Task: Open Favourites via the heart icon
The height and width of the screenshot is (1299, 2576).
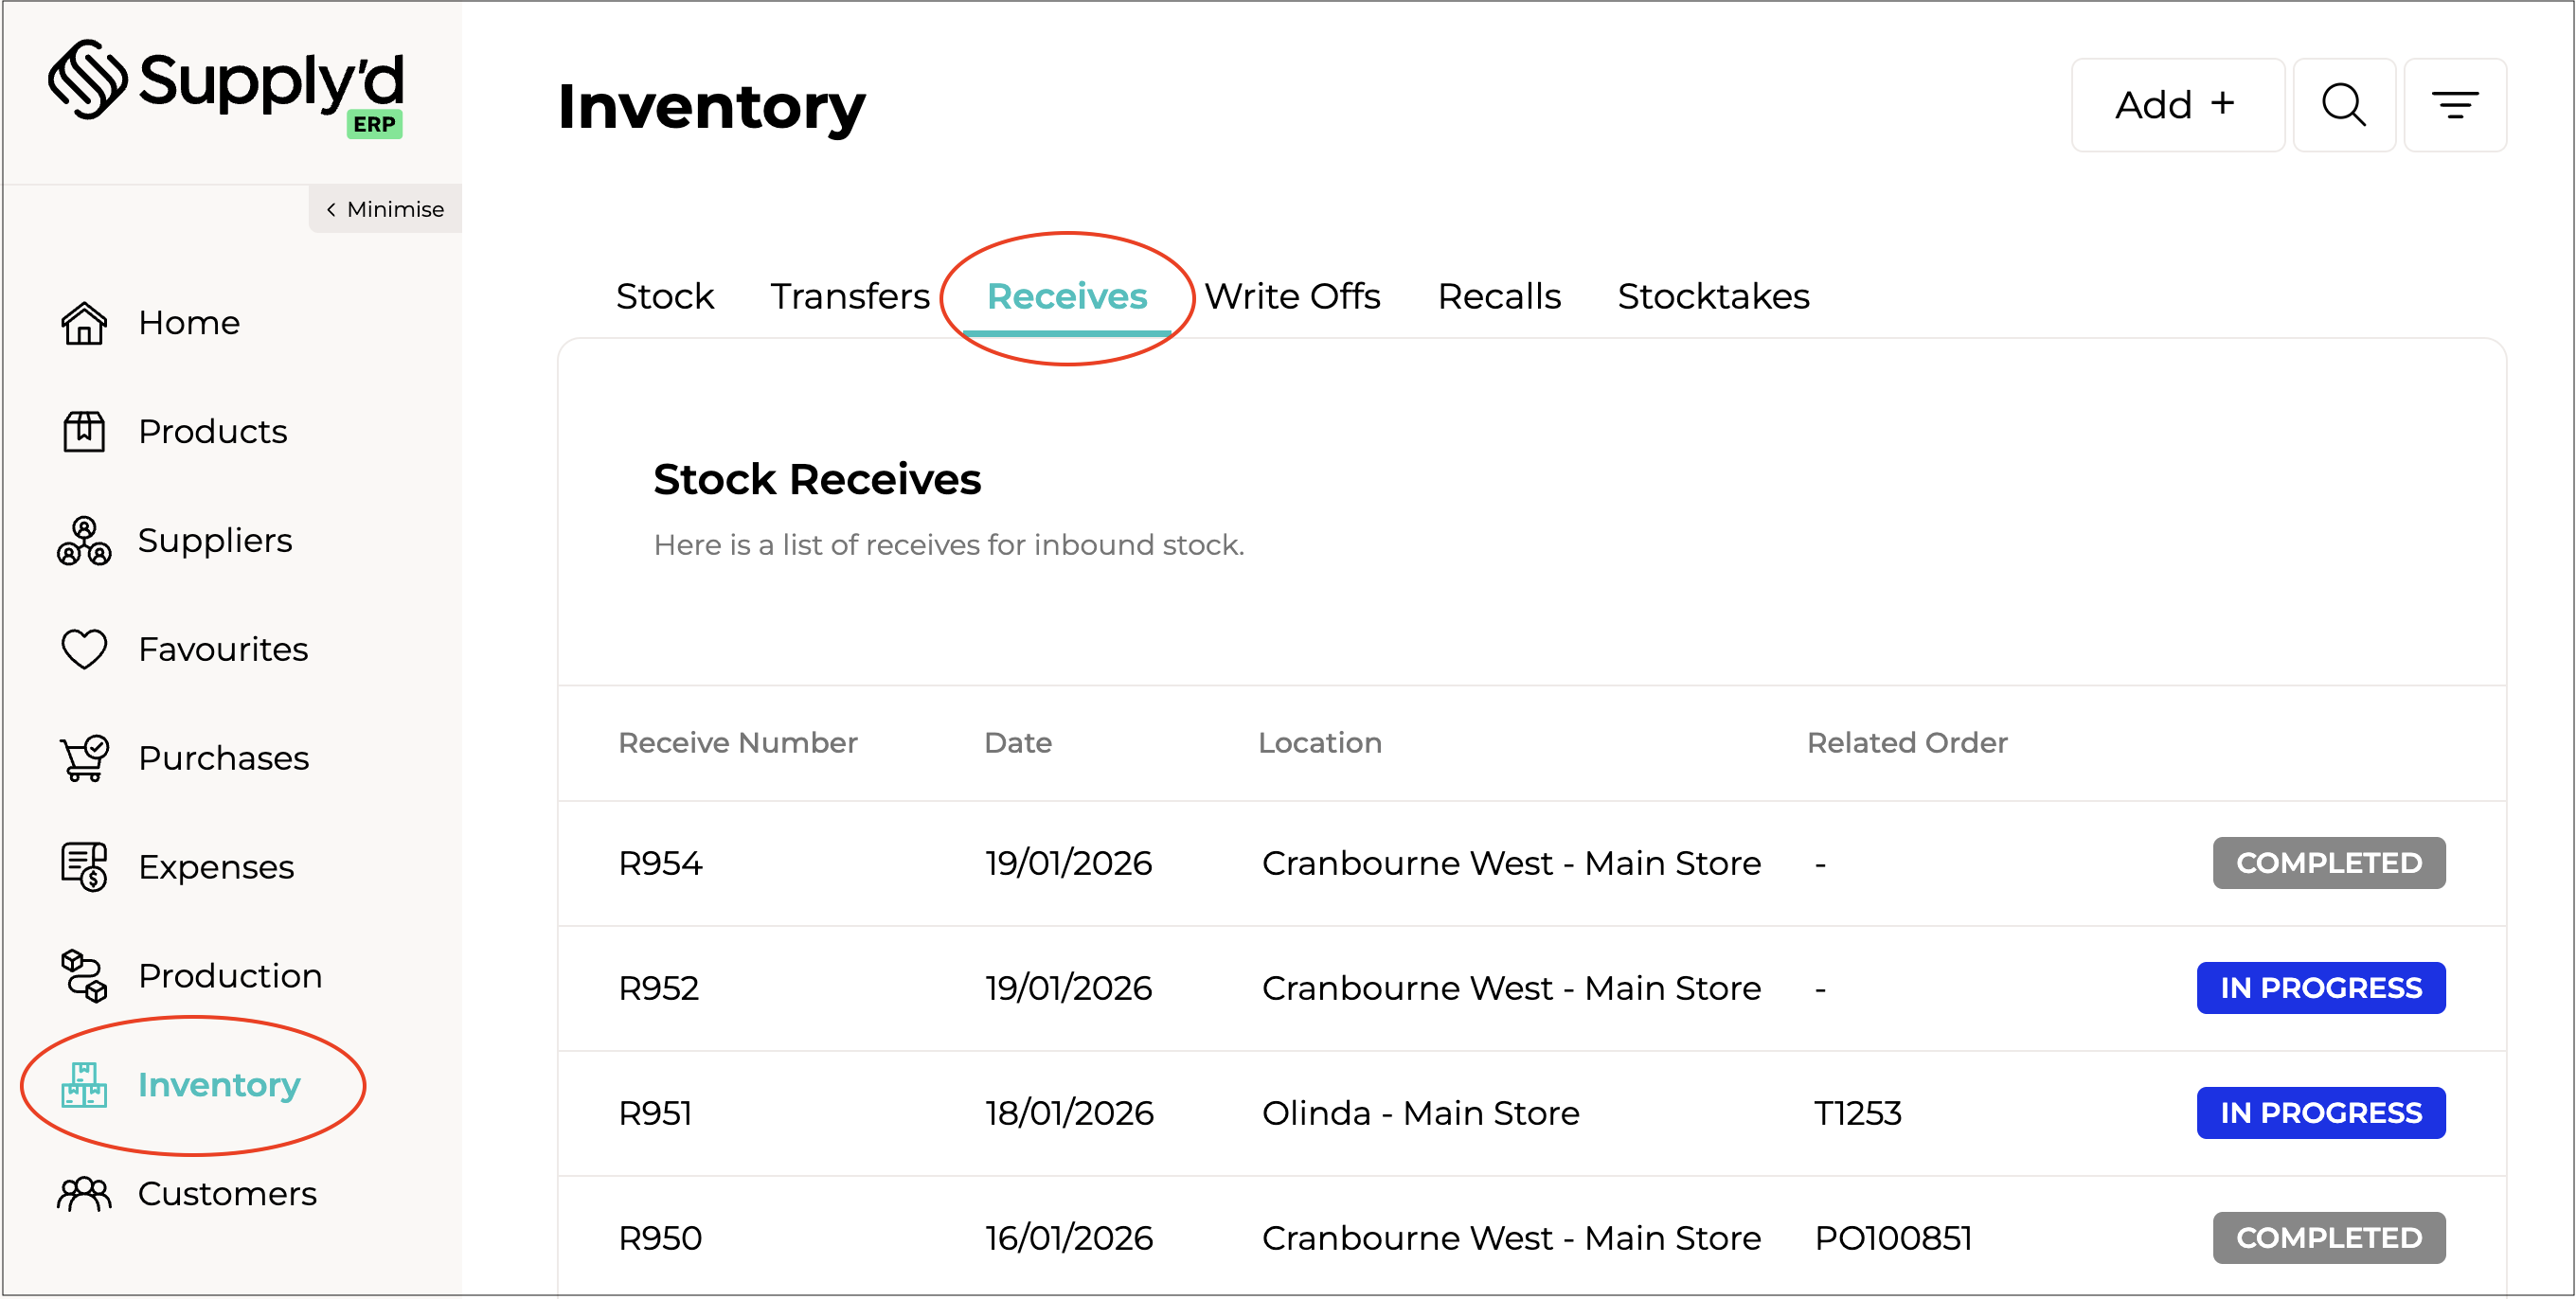Action: [x=84, y=649]
